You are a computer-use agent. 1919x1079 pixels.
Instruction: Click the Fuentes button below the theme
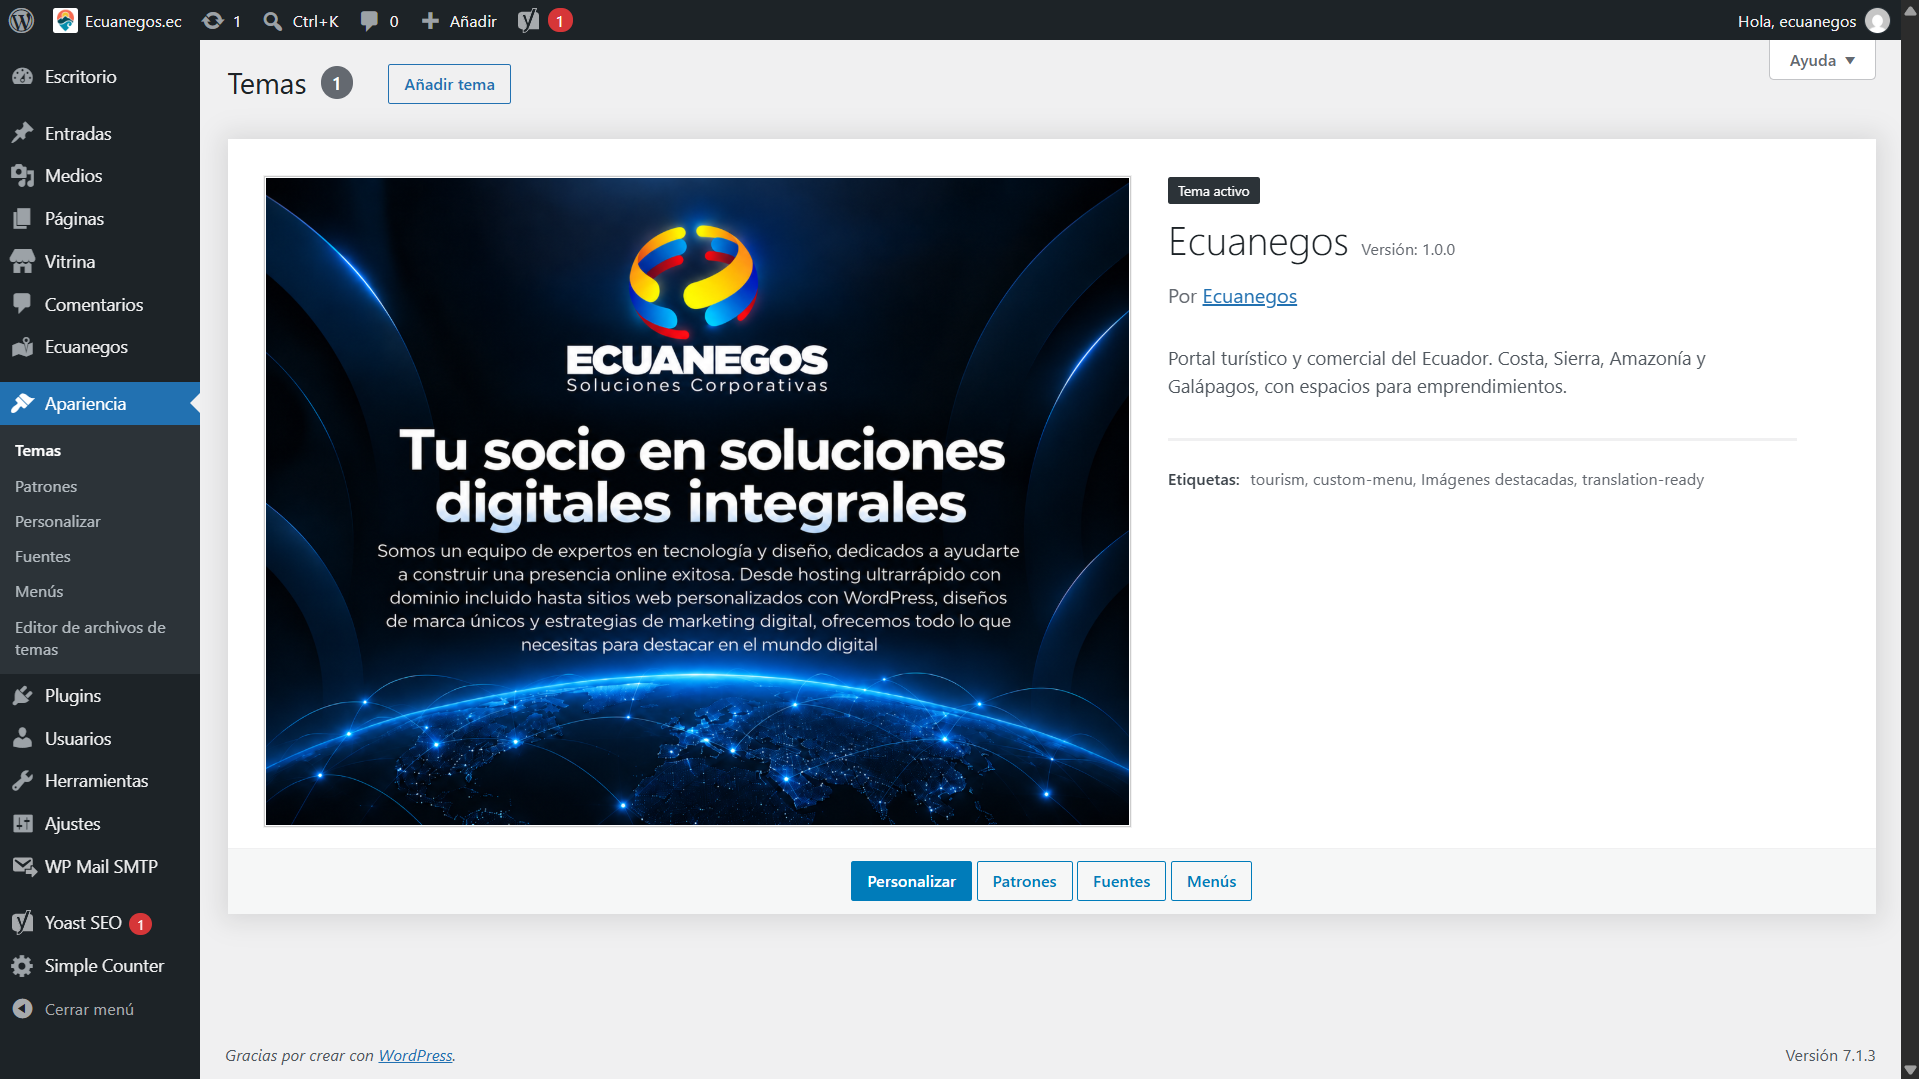(x=1121, y=881)
